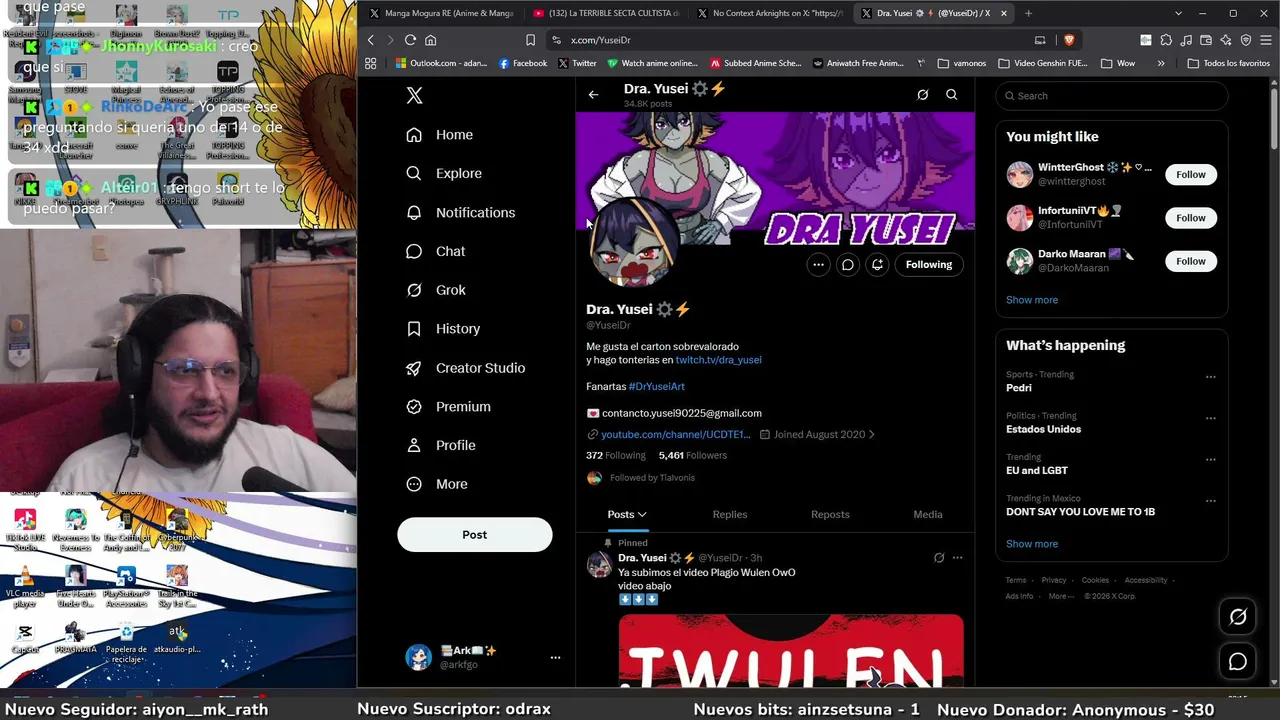
Task: Expand hidden bookmarks overflow chevron
Action: pos(1161,63)
